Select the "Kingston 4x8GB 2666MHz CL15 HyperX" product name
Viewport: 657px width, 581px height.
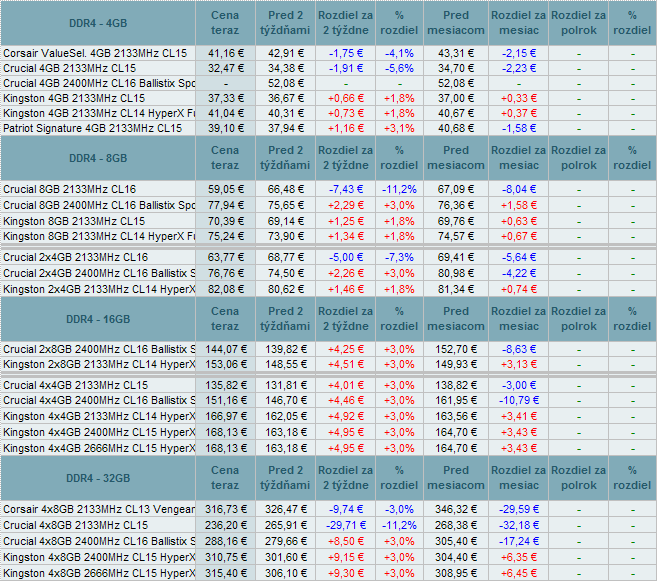click(x=99, y=573)
